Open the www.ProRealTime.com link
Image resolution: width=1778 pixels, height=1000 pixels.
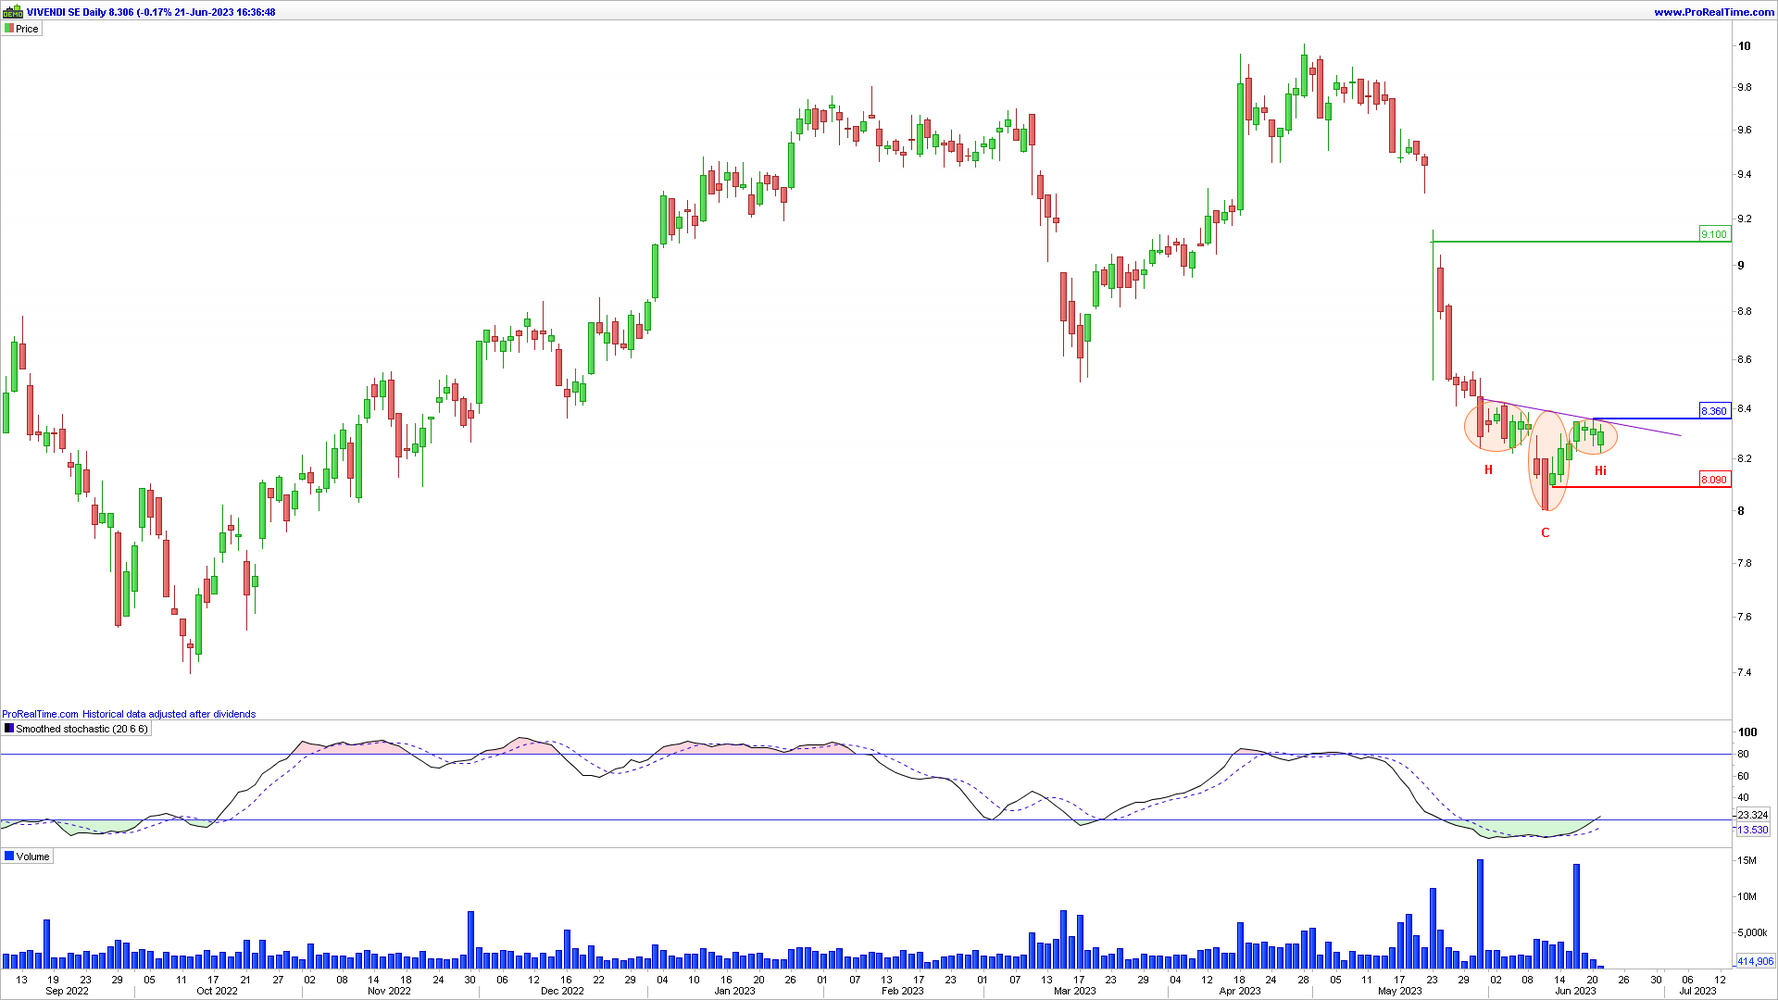[1714, 12]
